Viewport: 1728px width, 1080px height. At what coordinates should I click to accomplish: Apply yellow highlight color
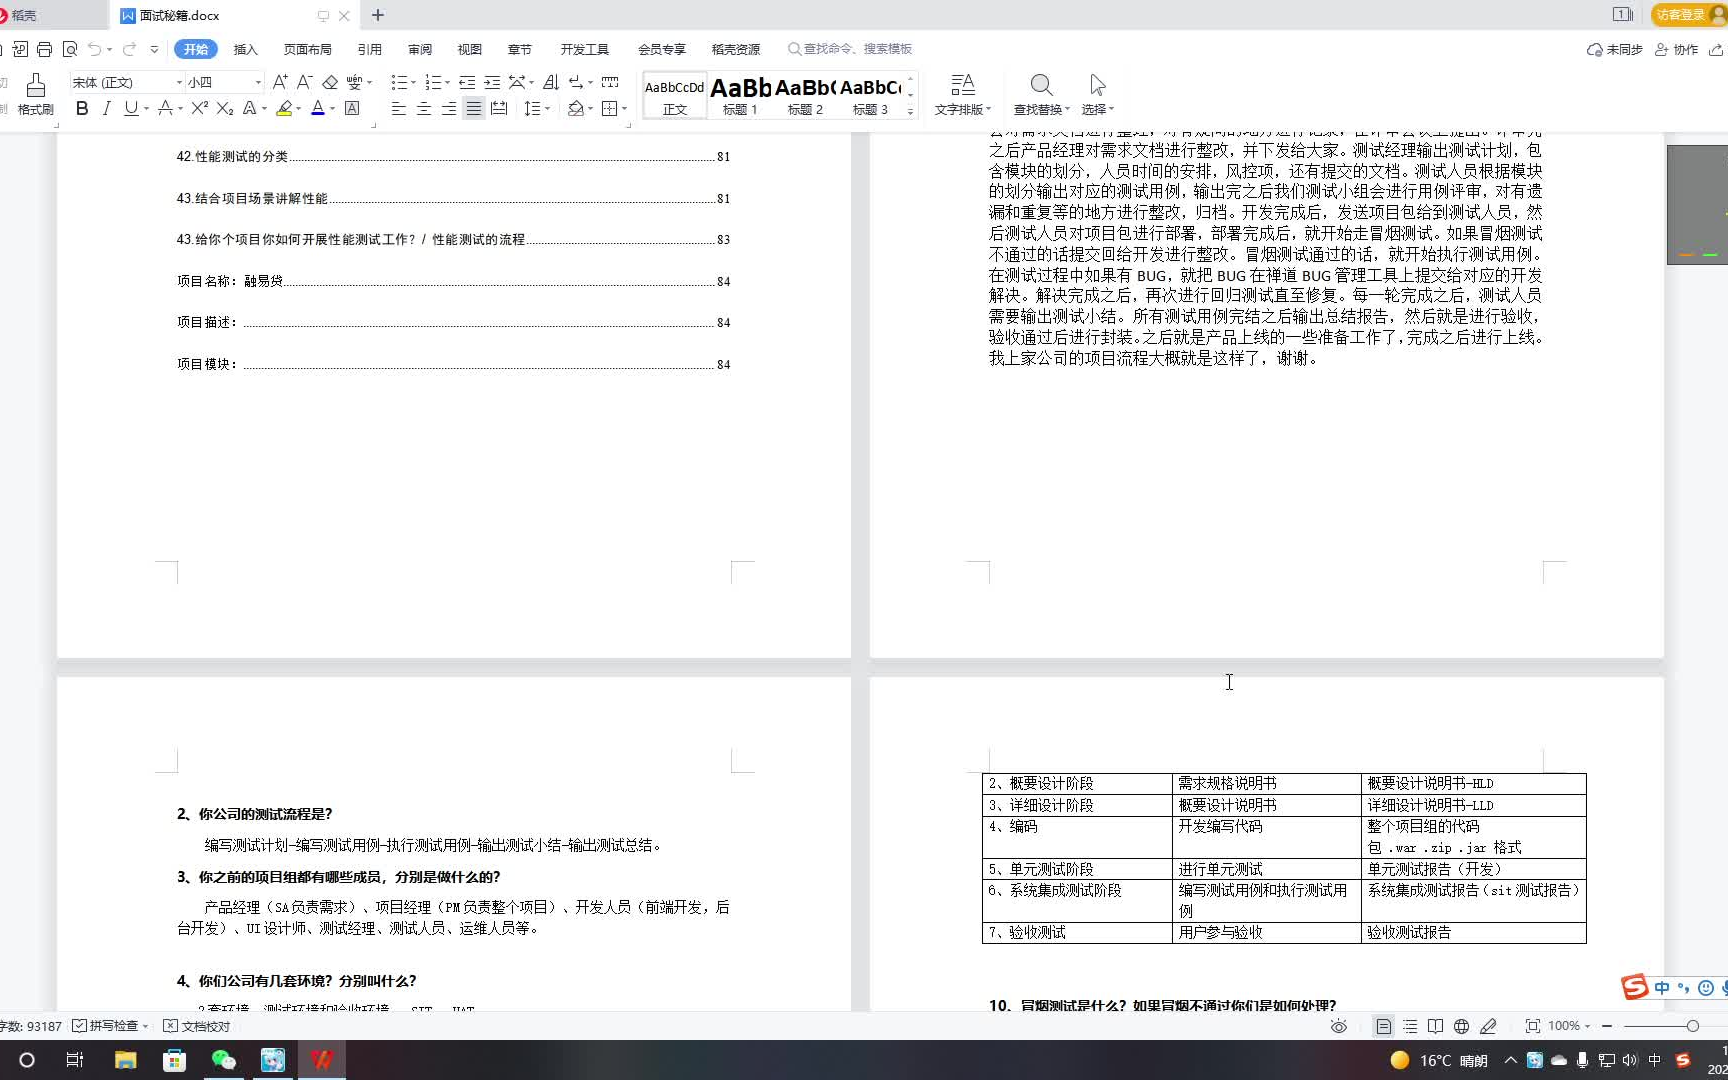coord(284,108)
